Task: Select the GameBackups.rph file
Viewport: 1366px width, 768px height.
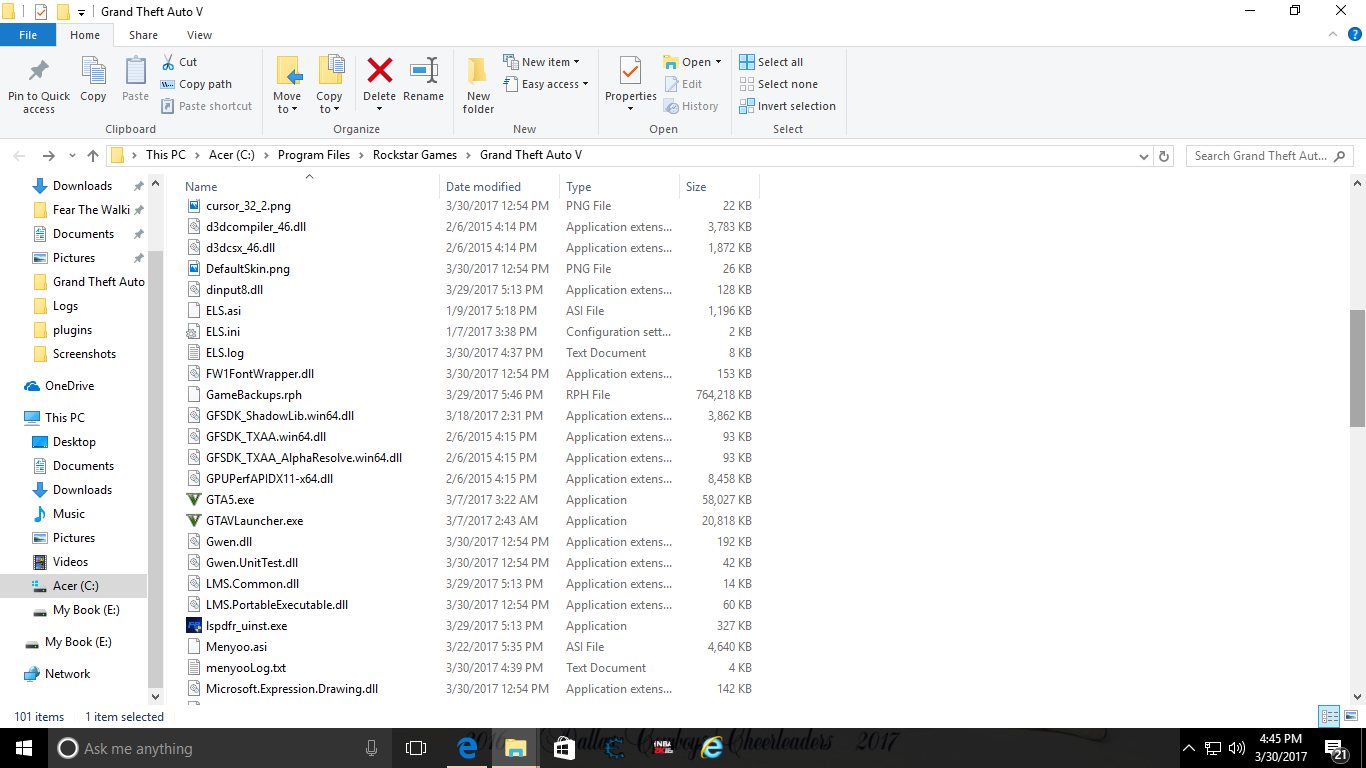Action: [253, 395]
